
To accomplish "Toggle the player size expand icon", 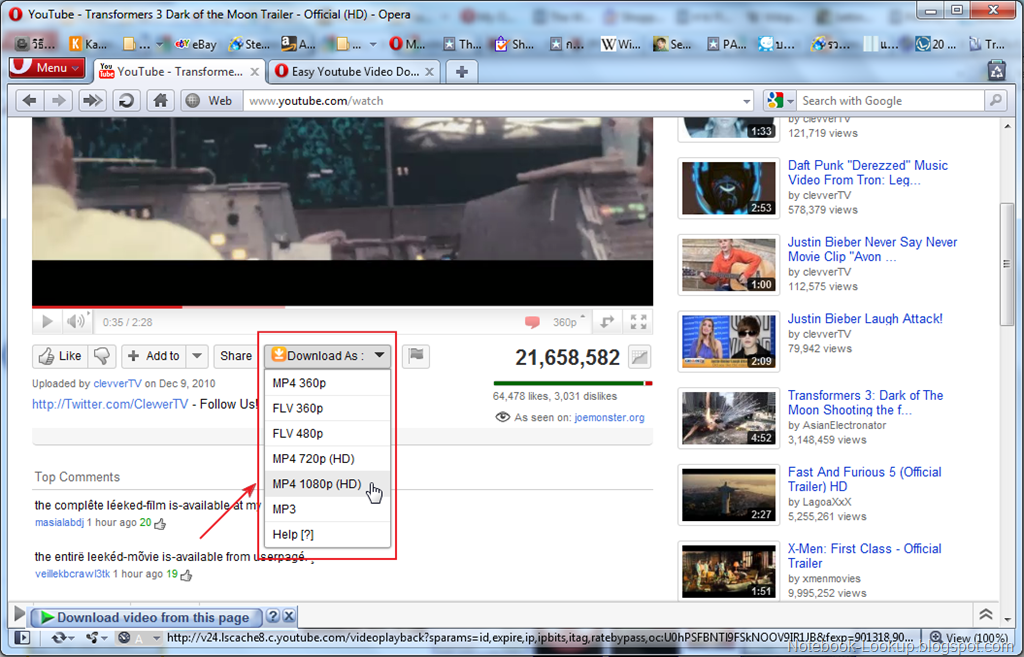I will tap(607, 322).
